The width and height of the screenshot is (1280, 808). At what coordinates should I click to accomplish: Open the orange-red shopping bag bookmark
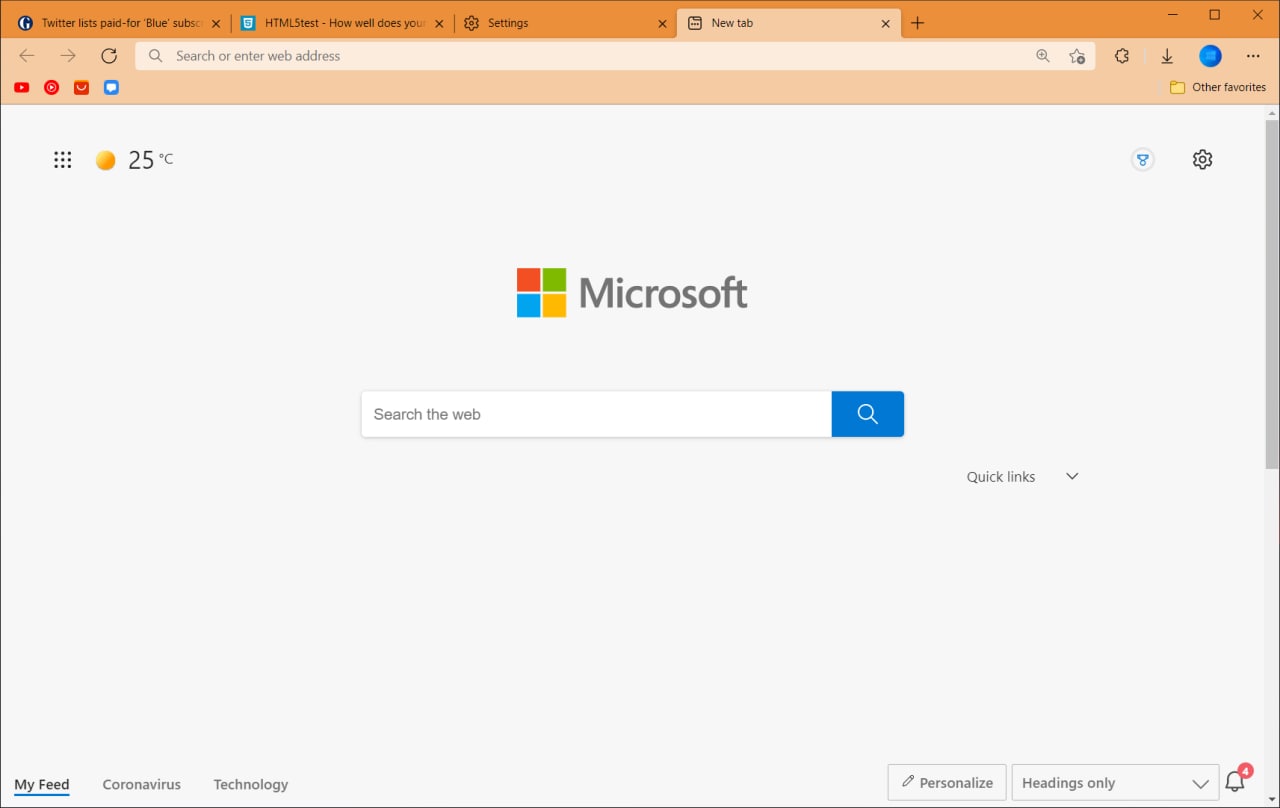82,88
